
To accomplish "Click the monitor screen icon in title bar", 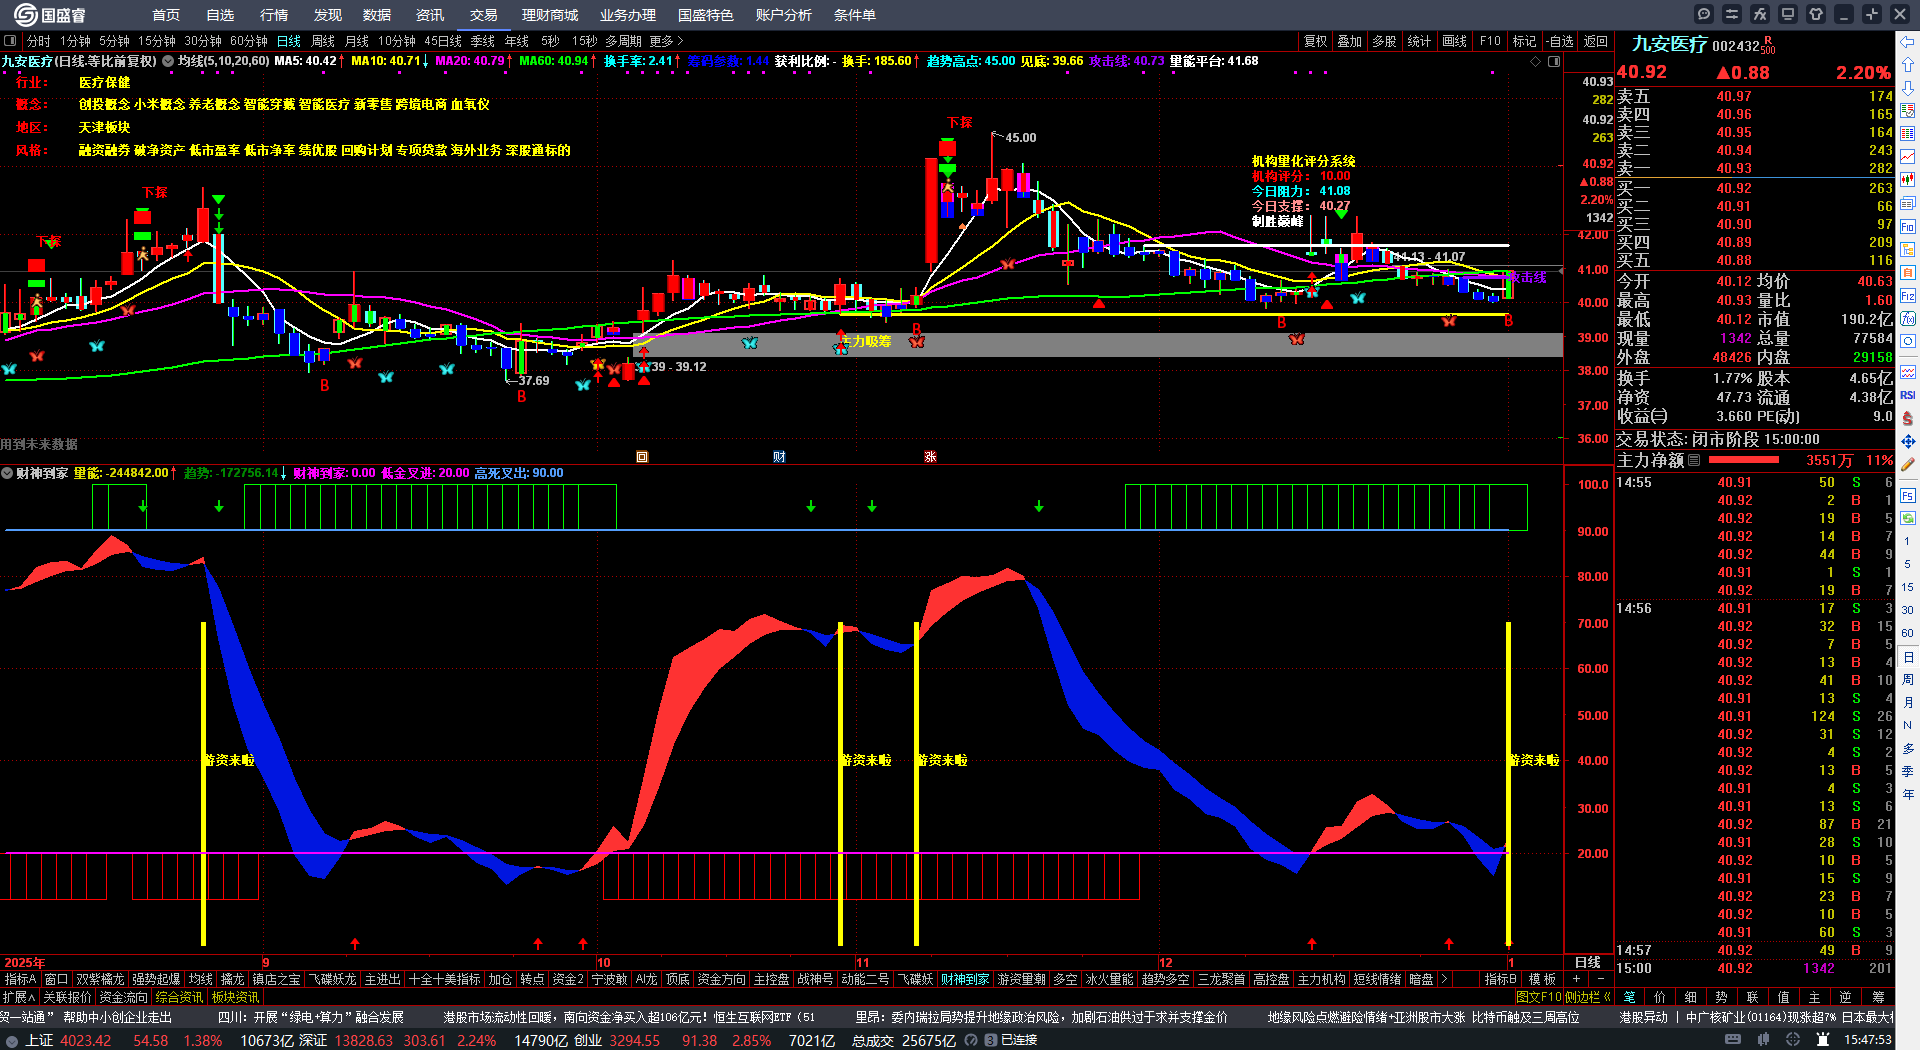I will tap(1788, 14).
